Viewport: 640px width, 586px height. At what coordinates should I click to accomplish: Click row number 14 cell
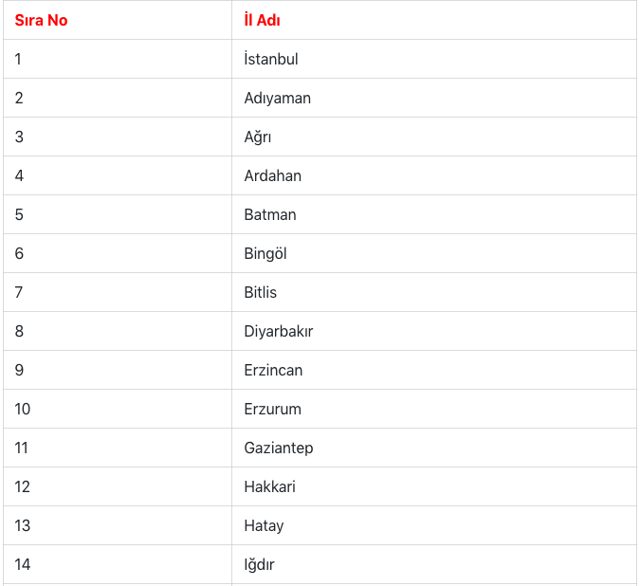[22, 565]
